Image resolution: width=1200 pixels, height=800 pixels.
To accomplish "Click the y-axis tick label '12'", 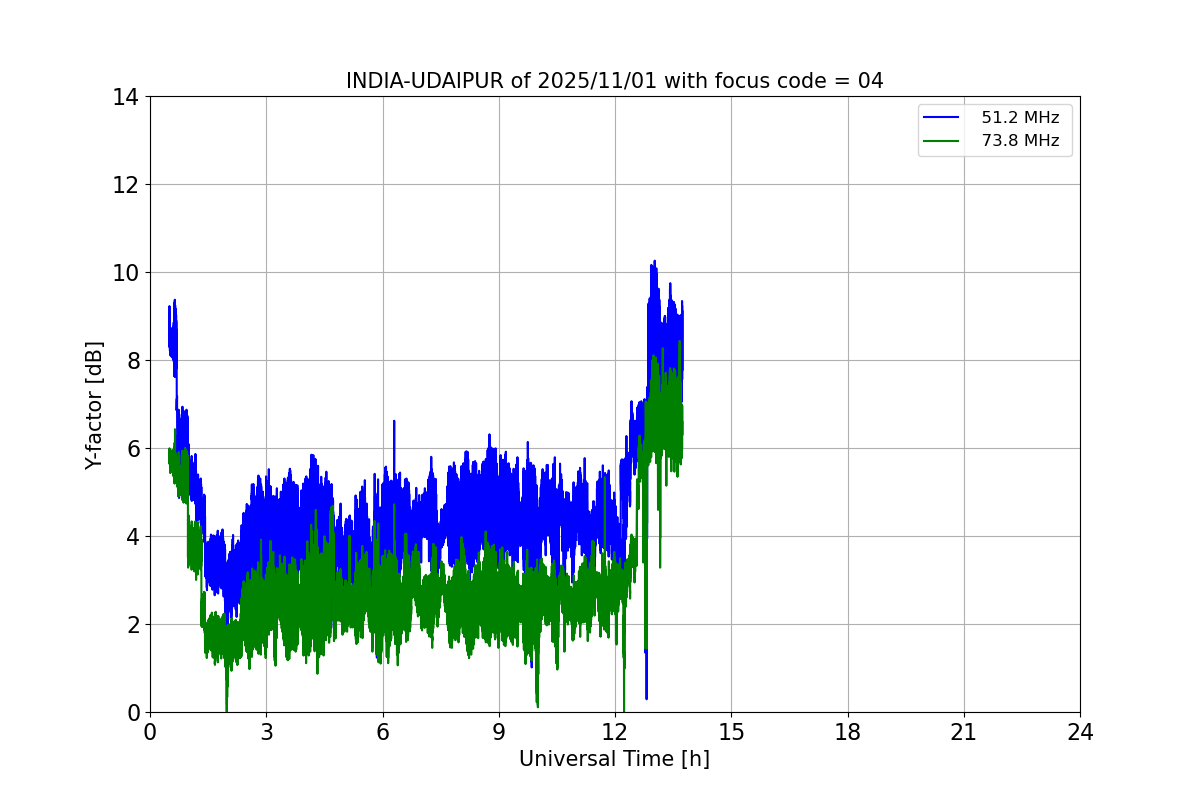I will (126, 185).
